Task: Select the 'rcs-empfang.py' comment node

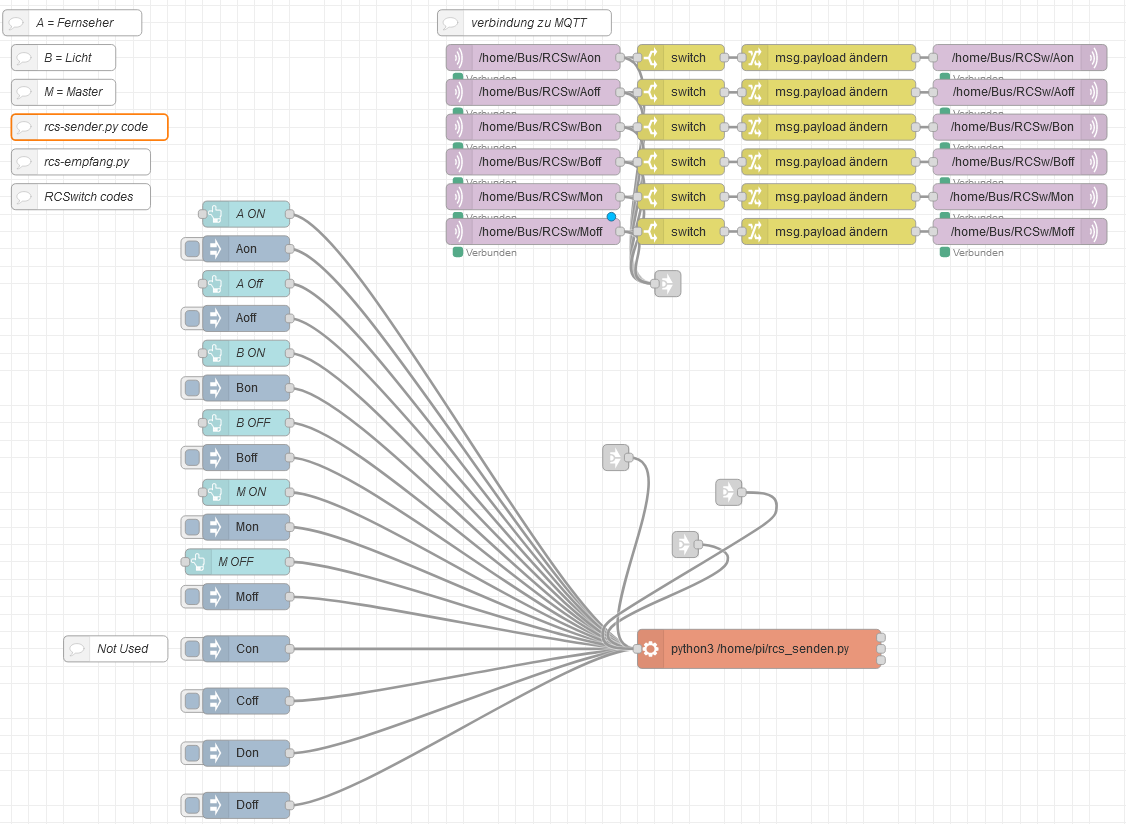Action: click(x=81, y=162)
